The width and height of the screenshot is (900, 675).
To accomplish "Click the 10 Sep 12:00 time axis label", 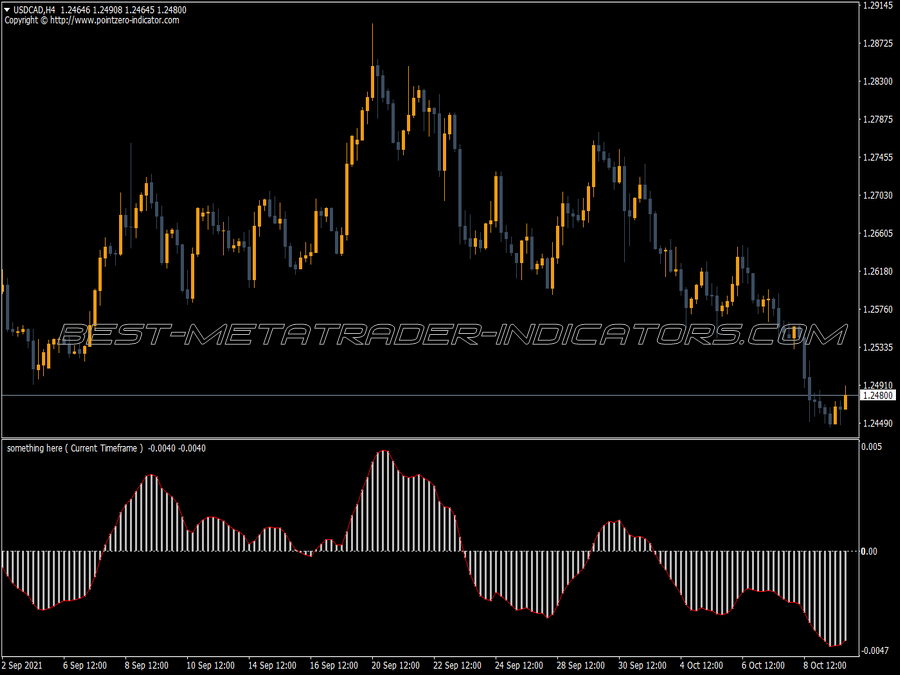I will (211, 665).
